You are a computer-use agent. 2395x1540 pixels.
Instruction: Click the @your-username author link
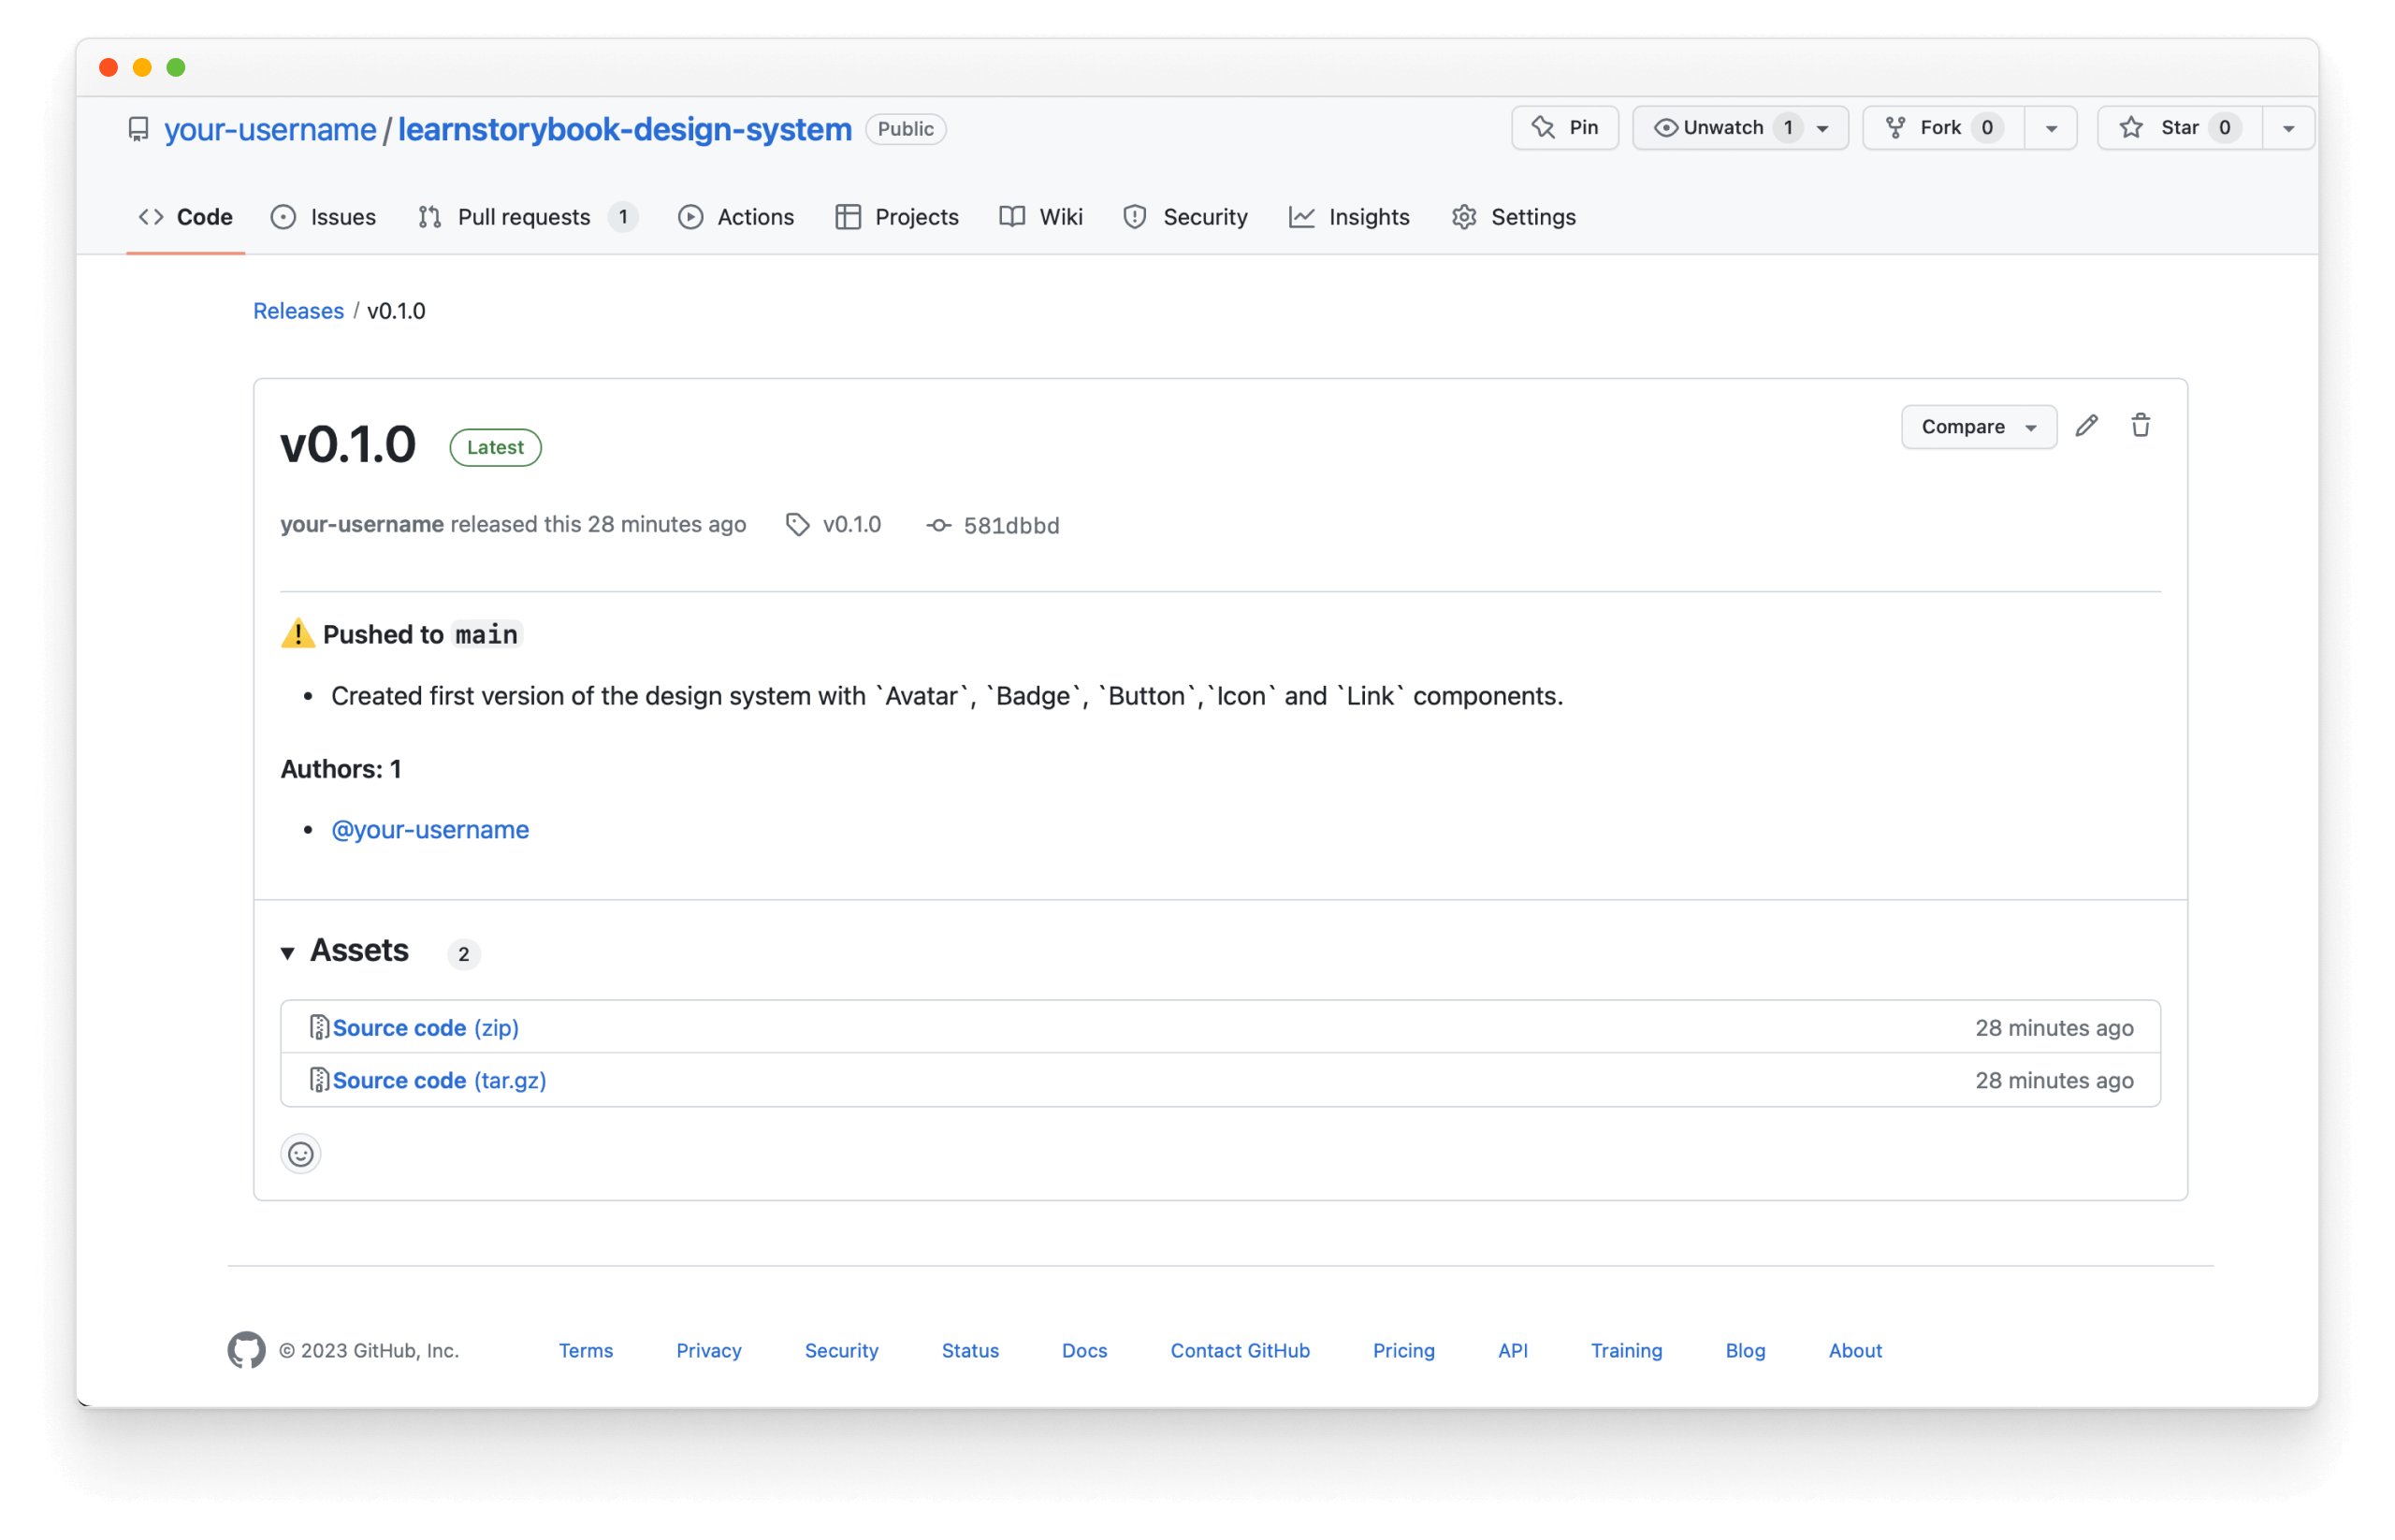431,828
